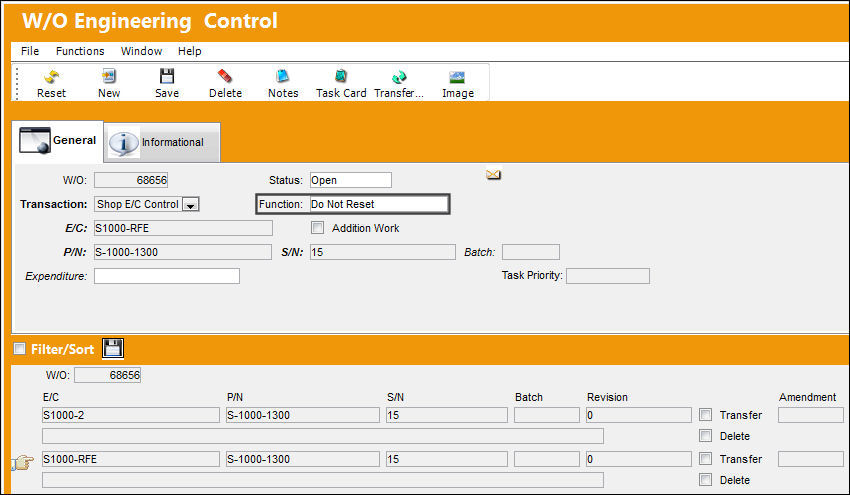Select P/N cell in the S1000-RFE list row
850x495 pixels.
point(302,459)
